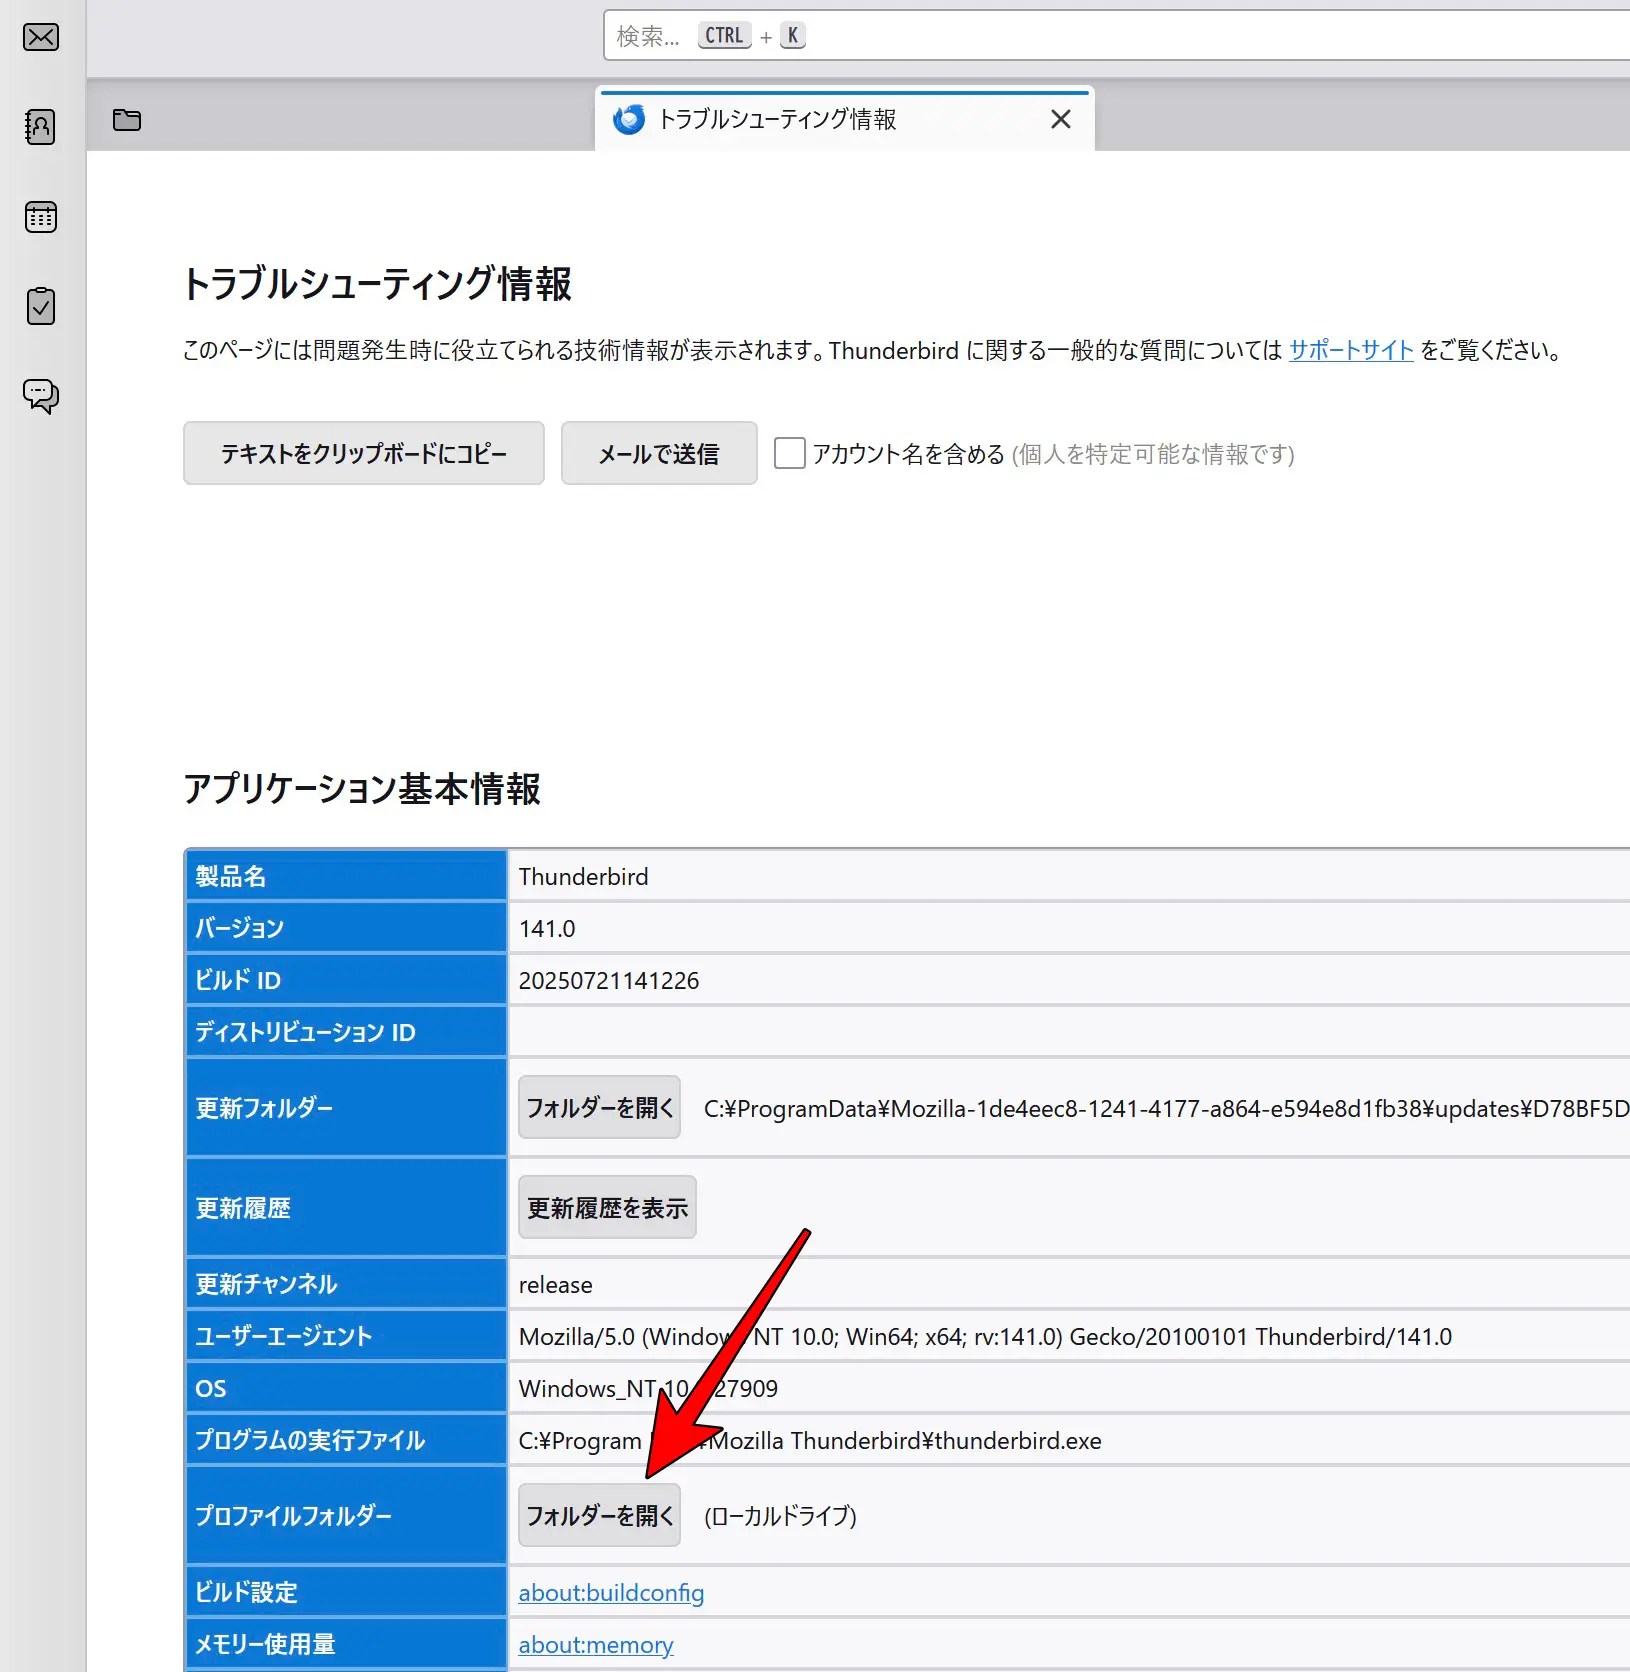The image size is (1630, 1672).
Task: Click the 更新履歴 row header
Action: point(346,1207)
